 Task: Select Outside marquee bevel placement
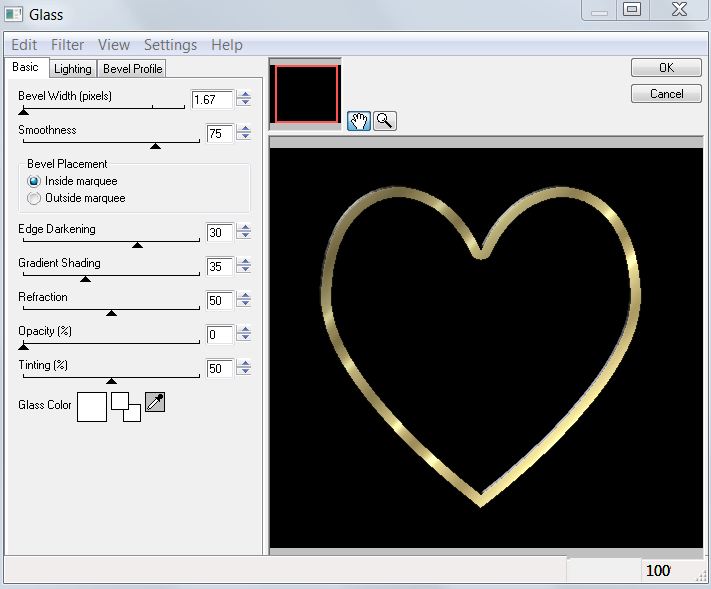(34, 198)
